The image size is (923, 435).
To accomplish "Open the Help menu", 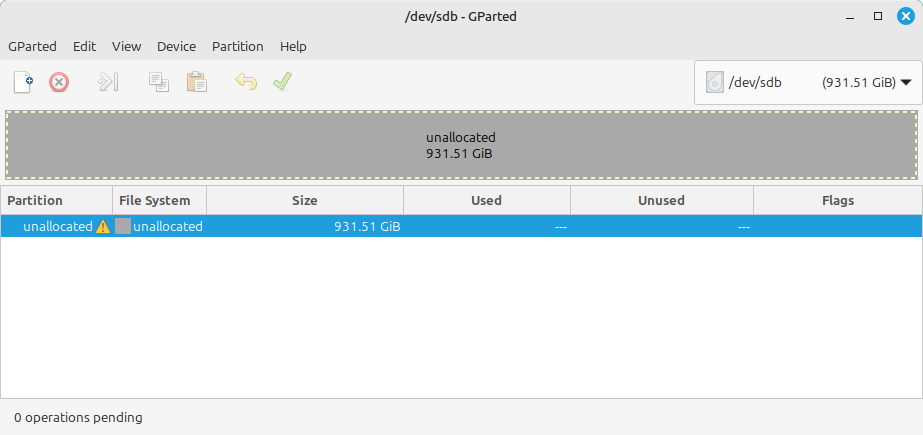I will (293, 47).
